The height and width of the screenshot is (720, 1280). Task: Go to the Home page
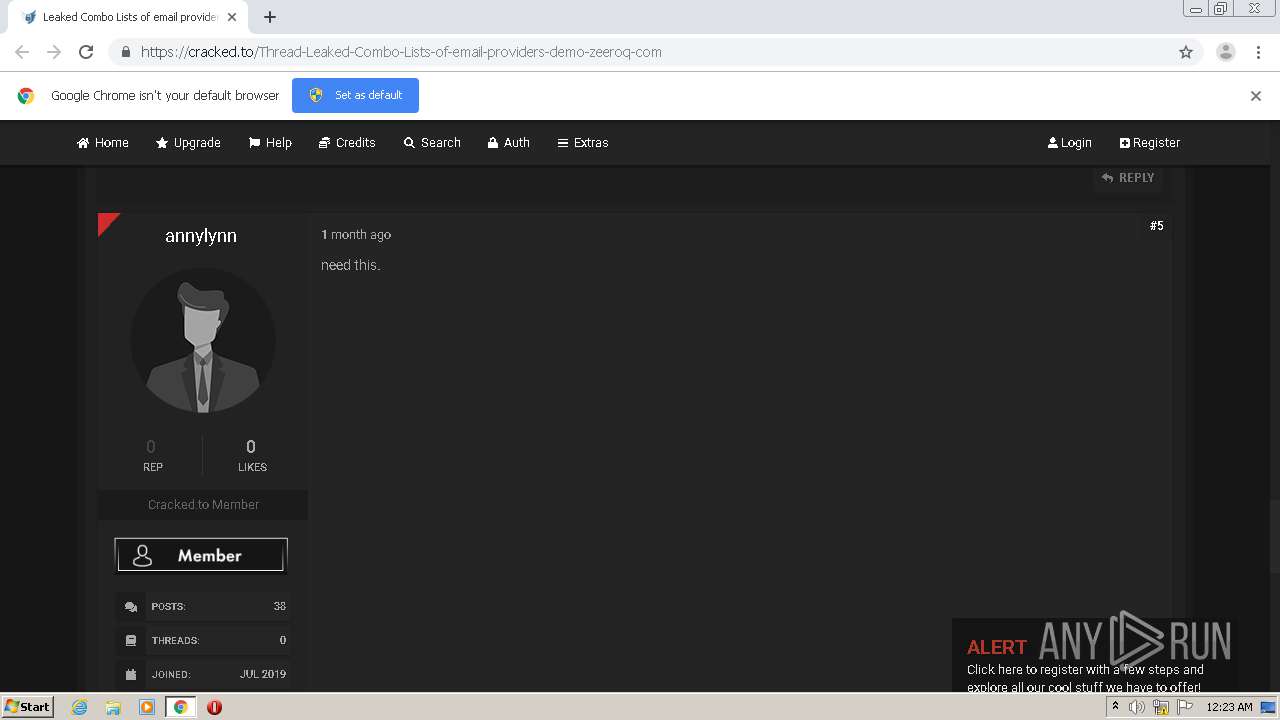pyautogui.click(x=103, y=143)
